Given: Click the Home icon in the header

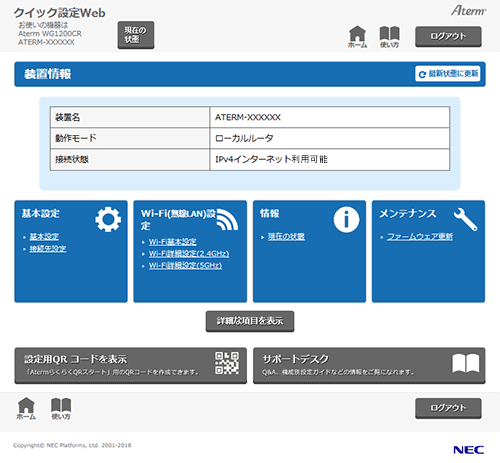Looking at the screenshot, I should [x=357, y=37].
